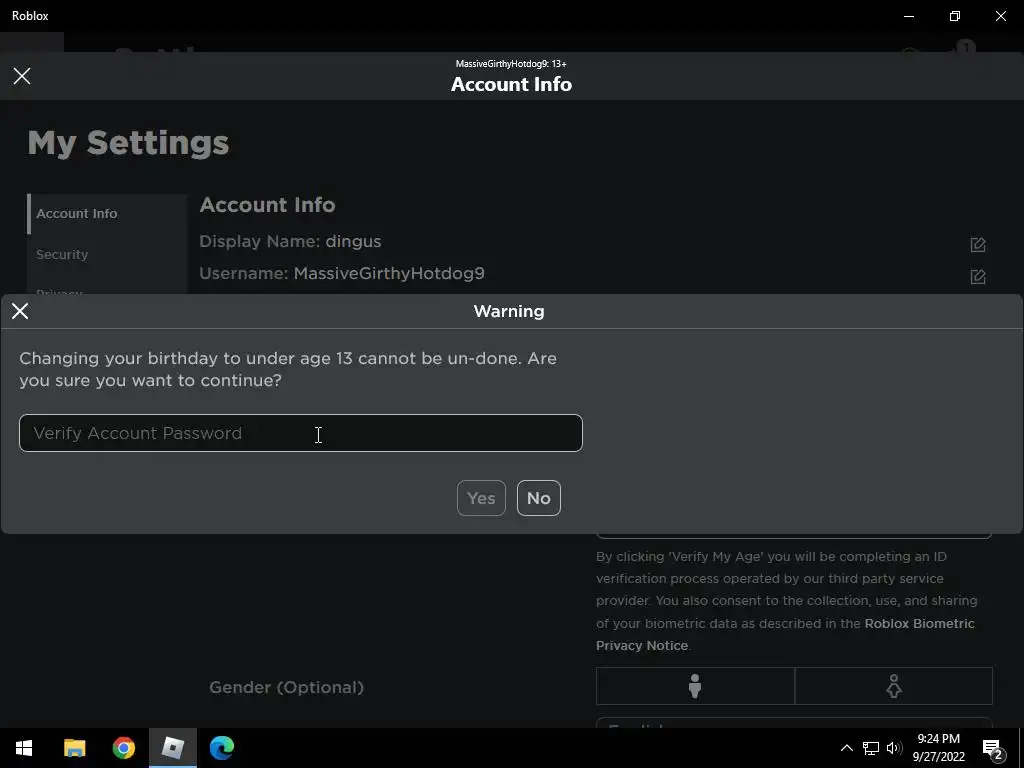Confirm with the Yes button
The image size is (1024, 768).
(481, 498)
